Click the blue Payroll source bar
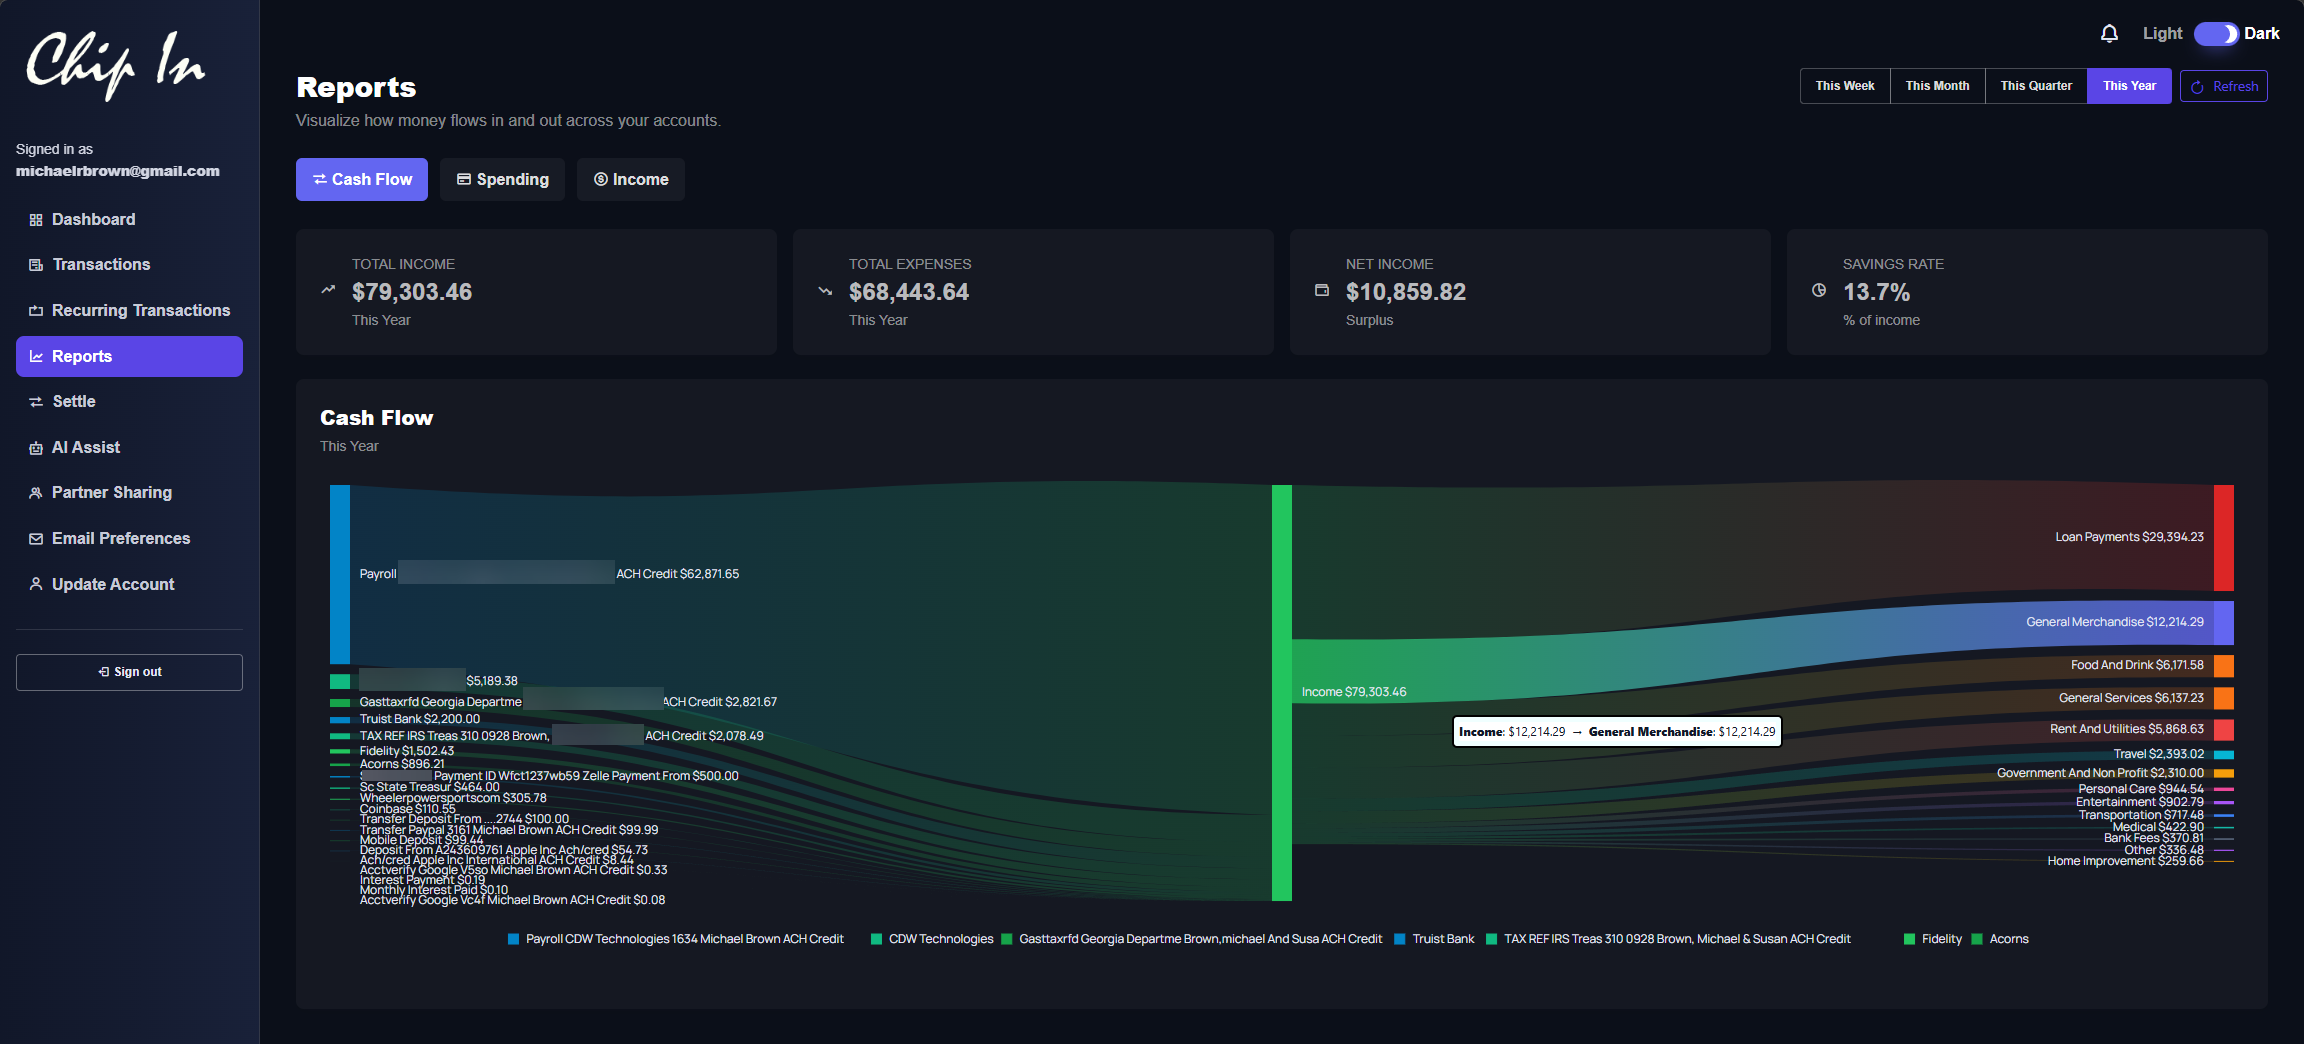The width and height of the screenshot is (2304, 1044). click(x=340, y=574)
